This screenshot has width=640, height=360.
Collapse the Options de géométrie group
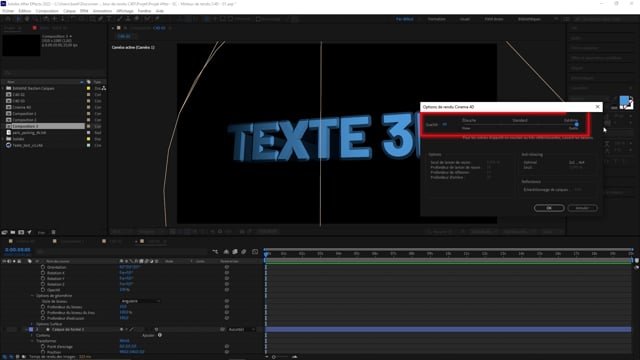coord(32,296)
